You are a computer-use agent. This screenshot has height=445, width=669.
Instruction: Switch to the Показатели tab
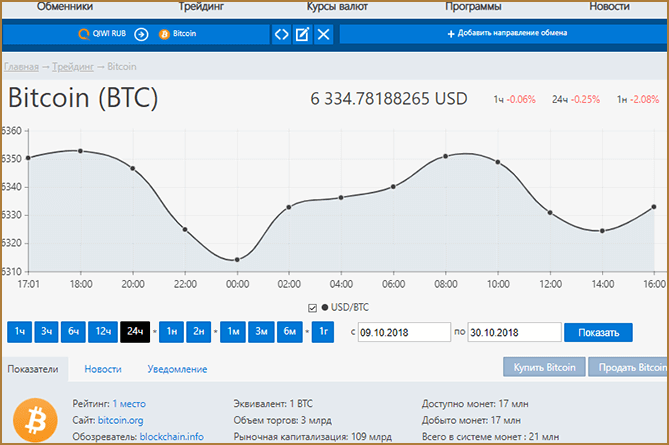(x=33, y=369)
